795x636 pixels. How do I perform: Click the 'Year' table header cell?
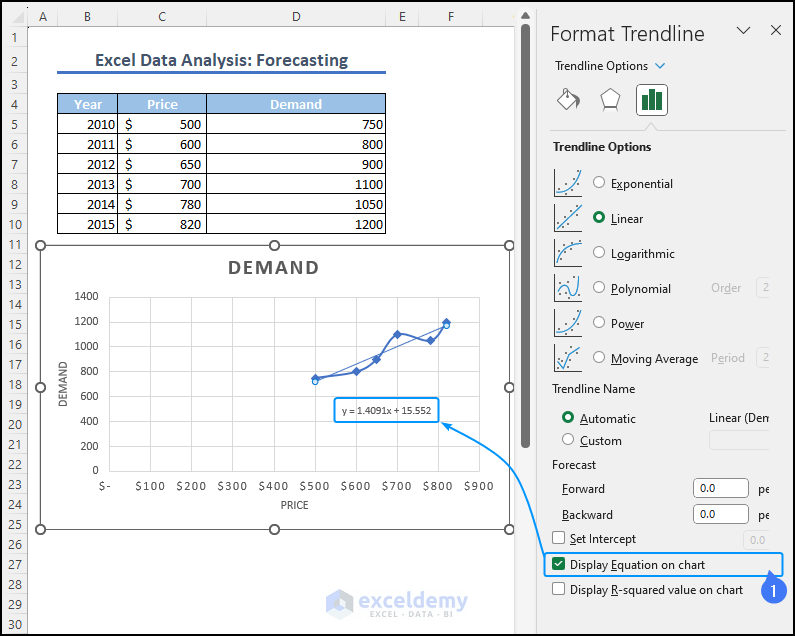point(88,104)
